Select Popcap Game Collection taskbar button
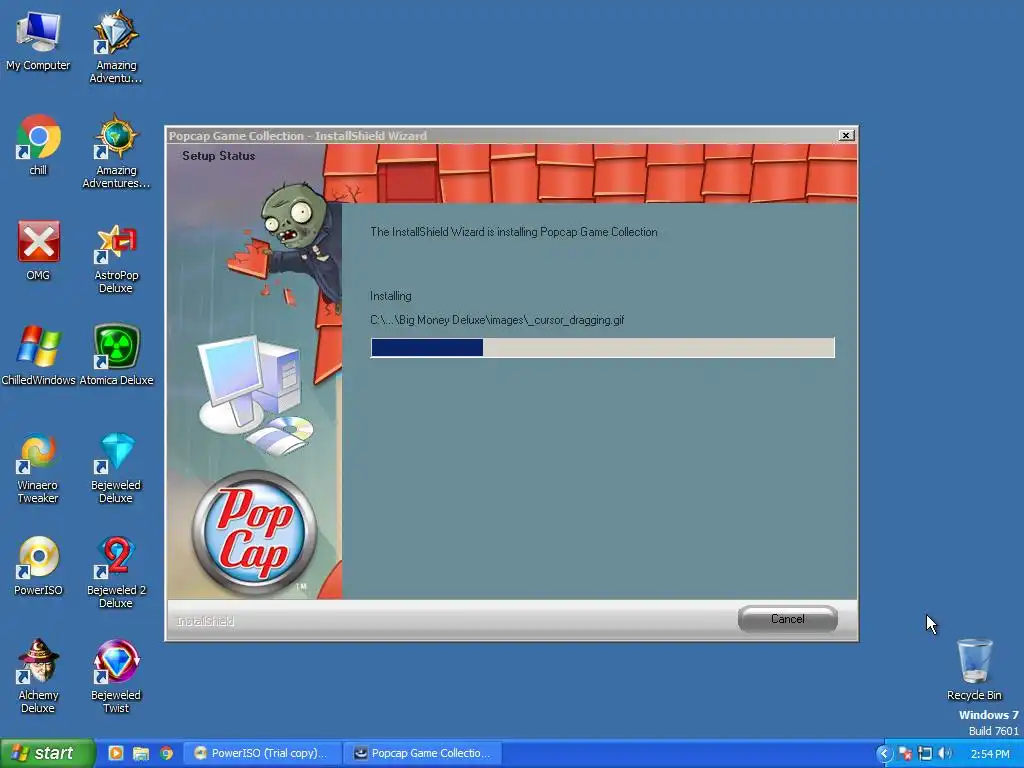 point(422,753)
